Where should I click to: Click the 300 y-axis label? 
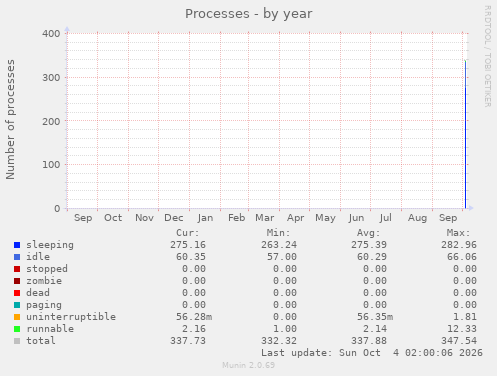pos(51,78)
